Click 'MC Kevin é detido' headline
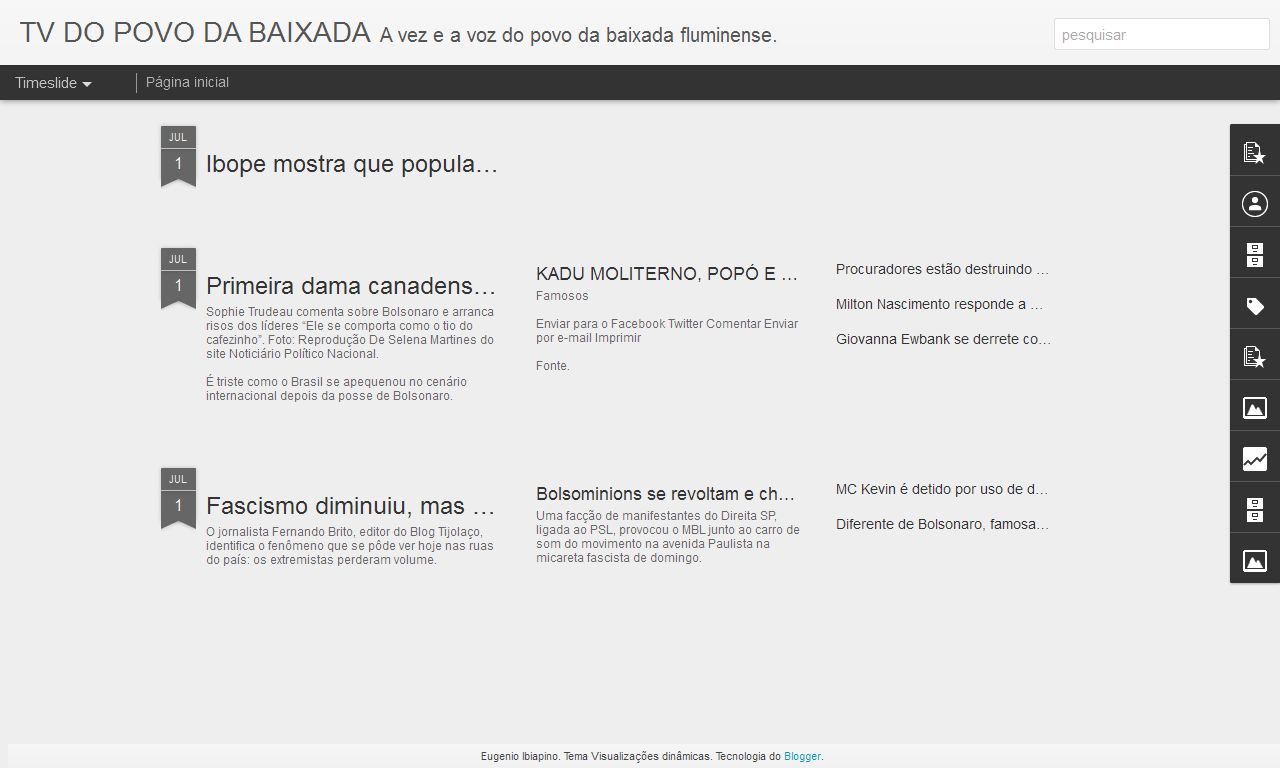Image resolution: width=1280 pixels, height=768 pixels. (x=941, y=489)
